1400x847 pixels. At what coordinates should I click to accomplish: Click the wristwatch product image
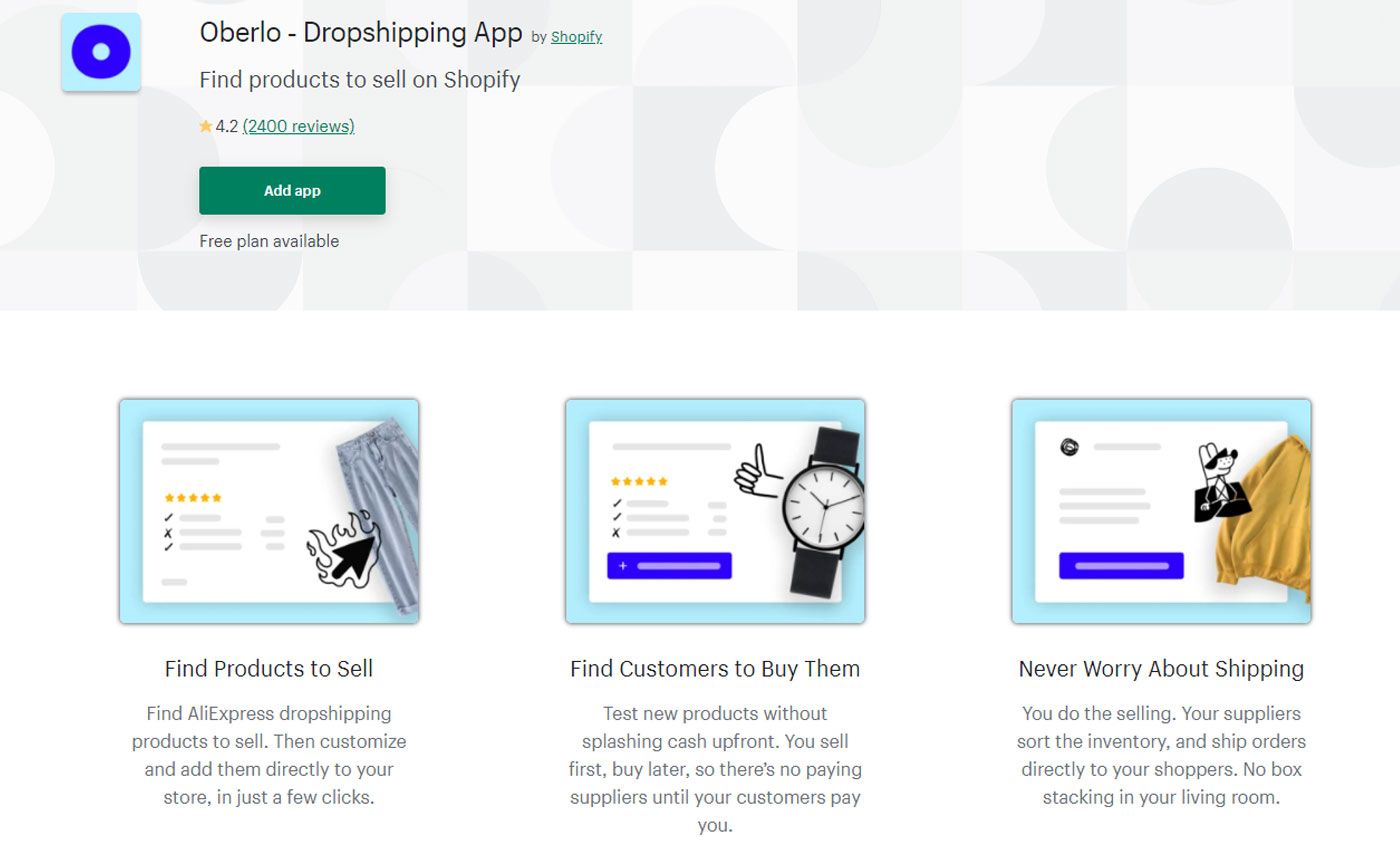click(x=824, y=511)
